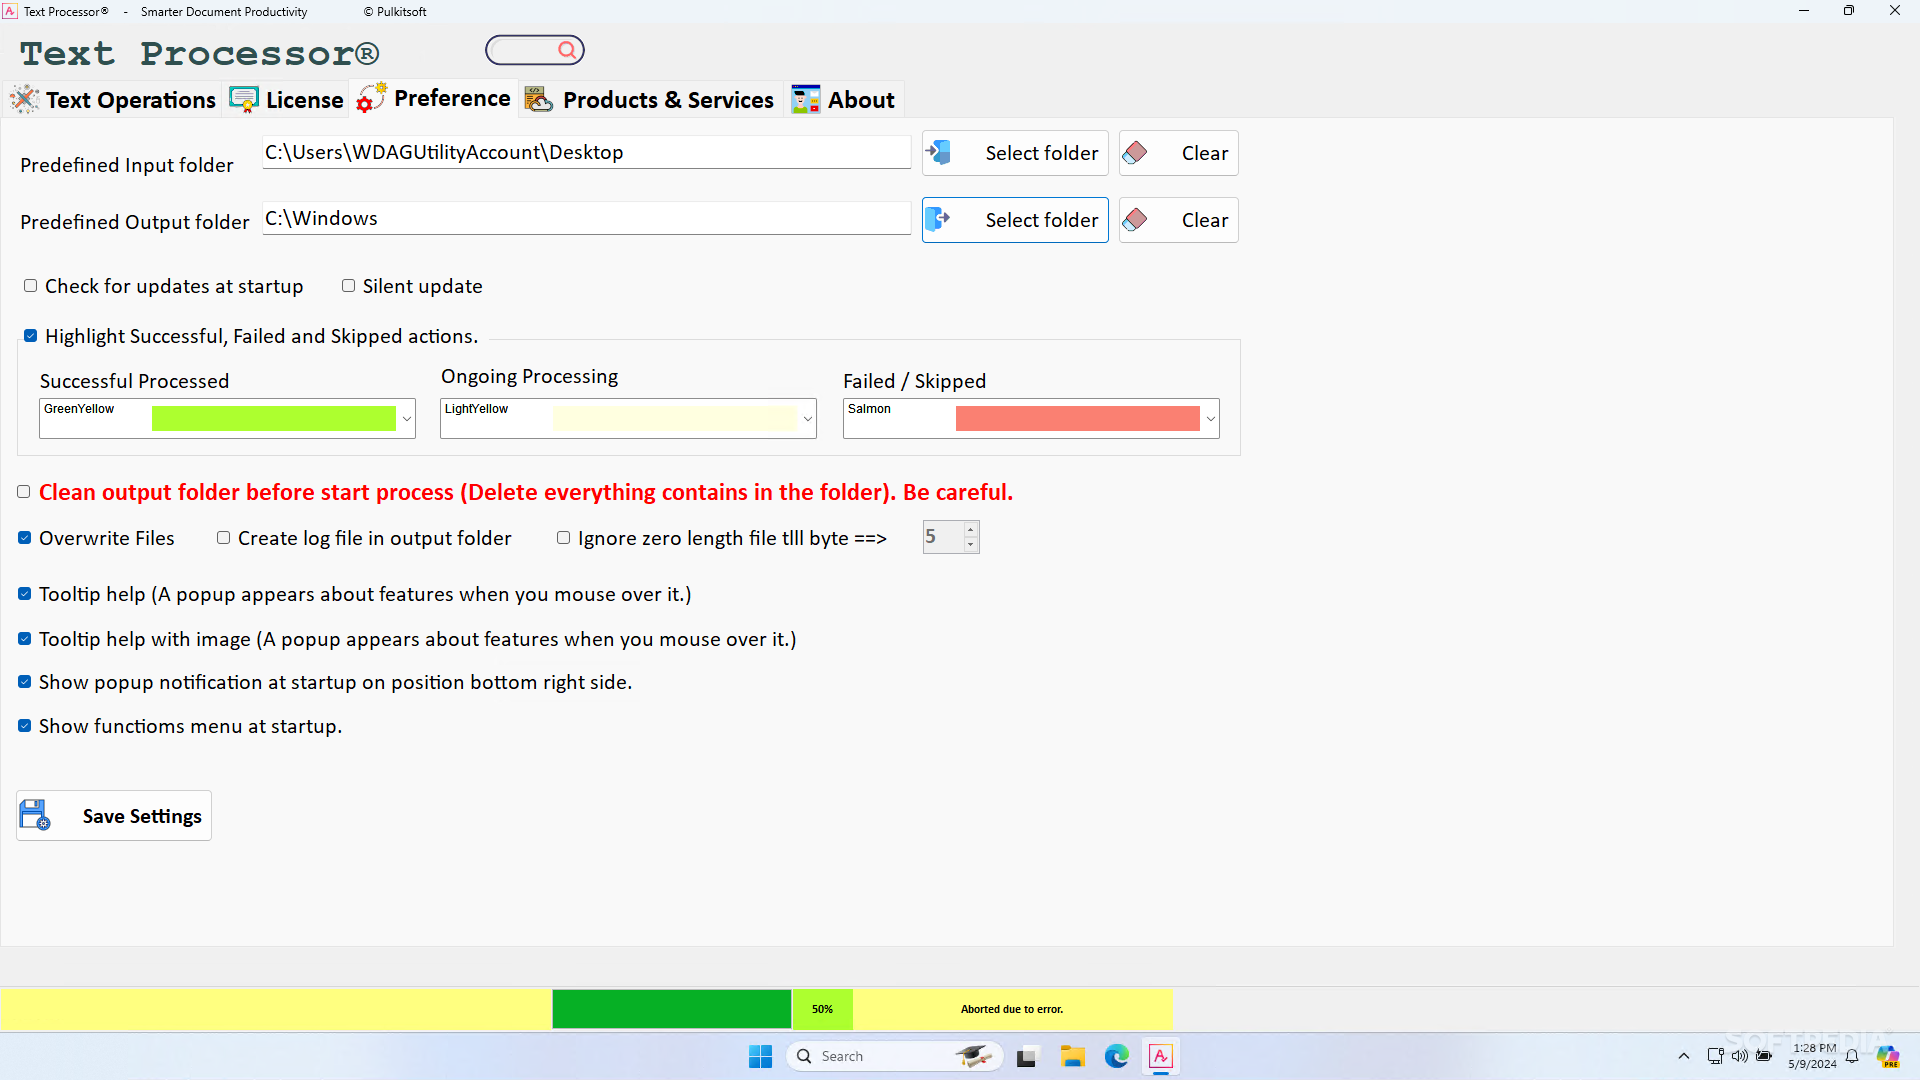Enable Ignore zero length file checkbox

[x=564, y=538]
